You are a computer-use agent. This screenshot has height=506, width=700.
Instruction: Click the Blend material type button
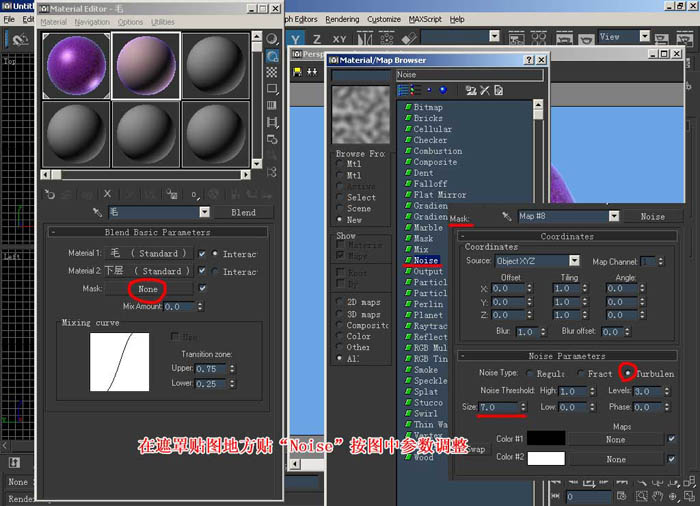[x=243, y=213]
